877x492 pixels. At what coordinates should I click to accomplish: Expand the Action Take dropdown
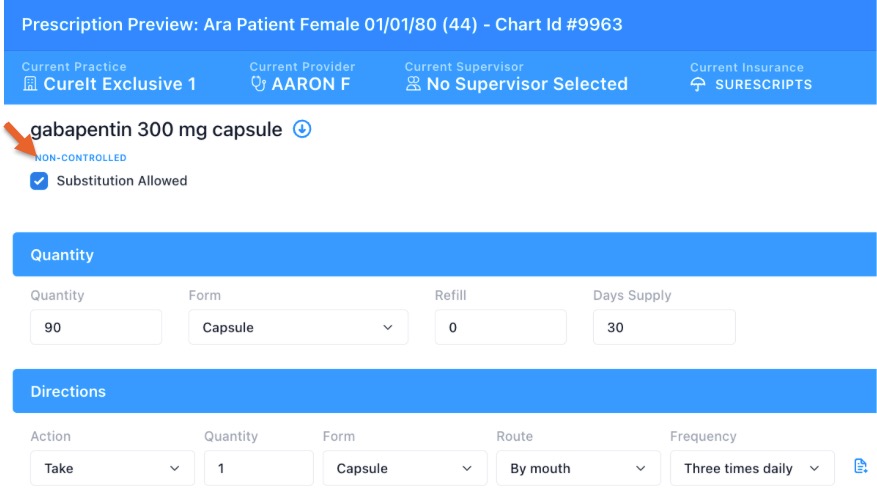112,468
